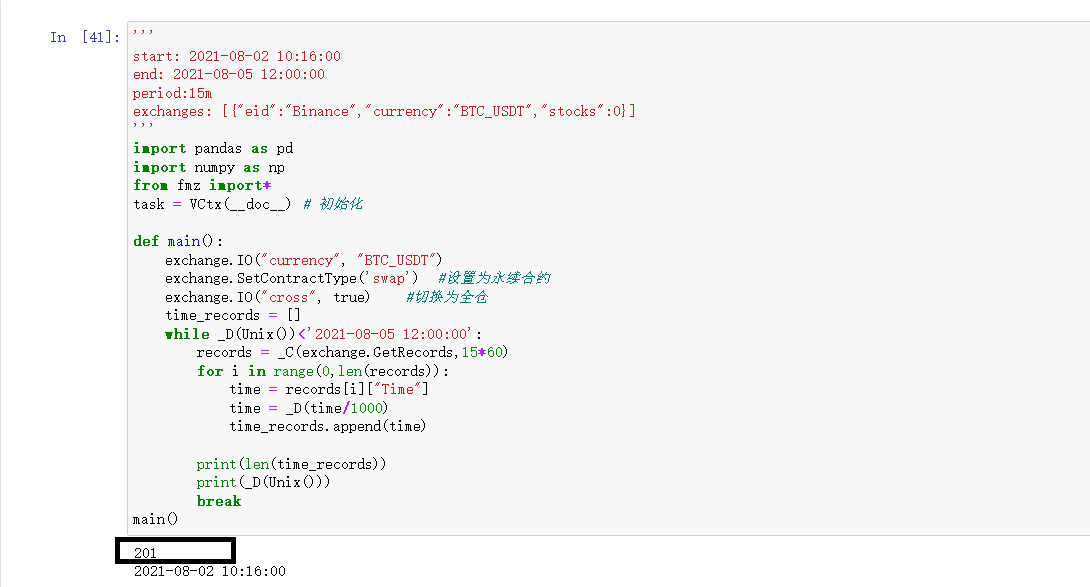Click the break statement
1090x587 pixels.
point(219,501)
